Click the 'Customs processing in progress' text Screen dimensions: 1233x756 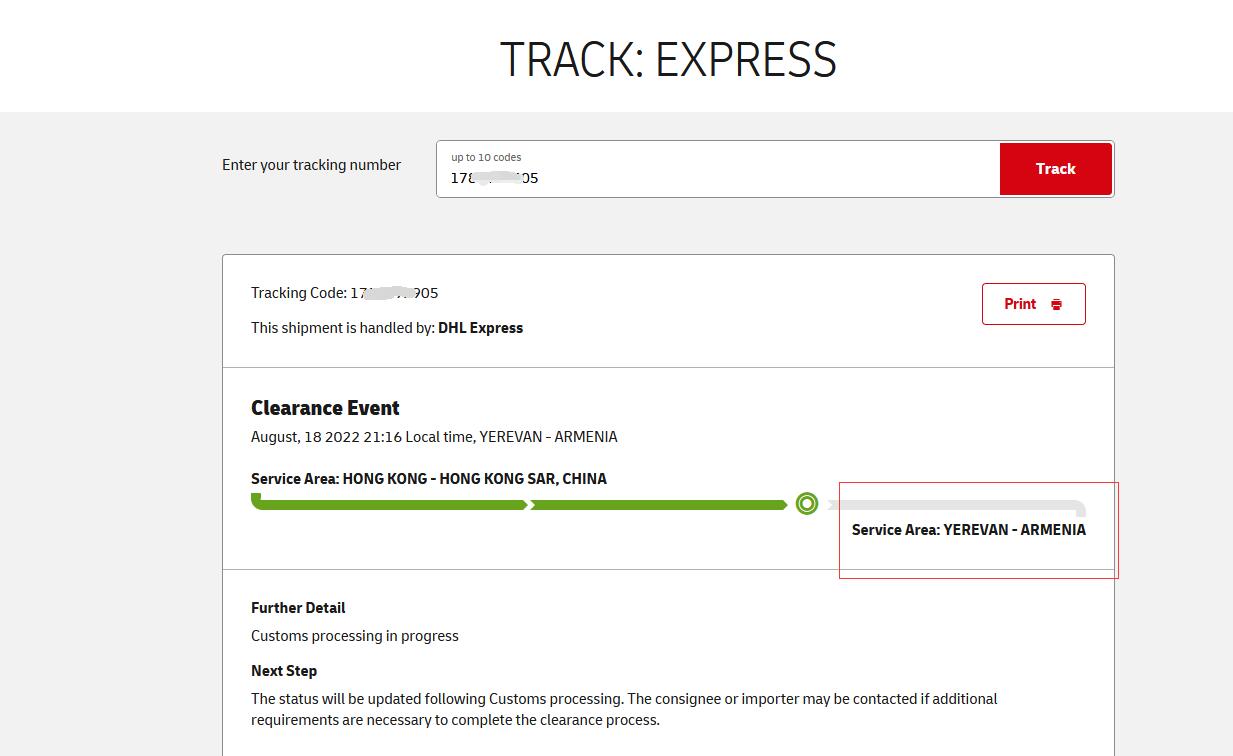tap(355, 636)
